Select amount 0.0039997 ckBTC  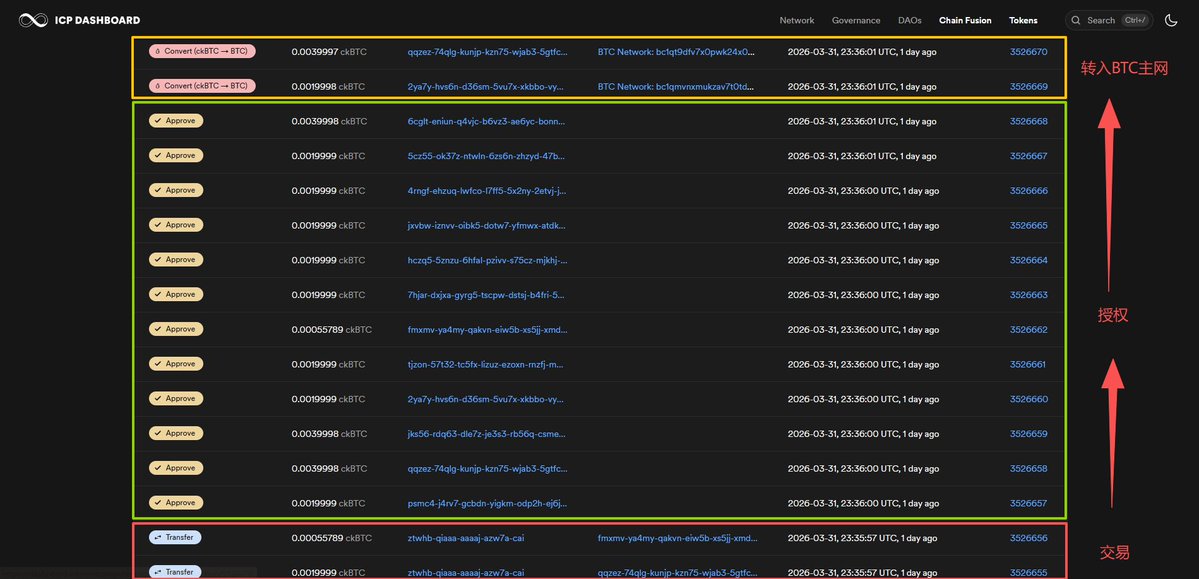[x=328, y=52]
